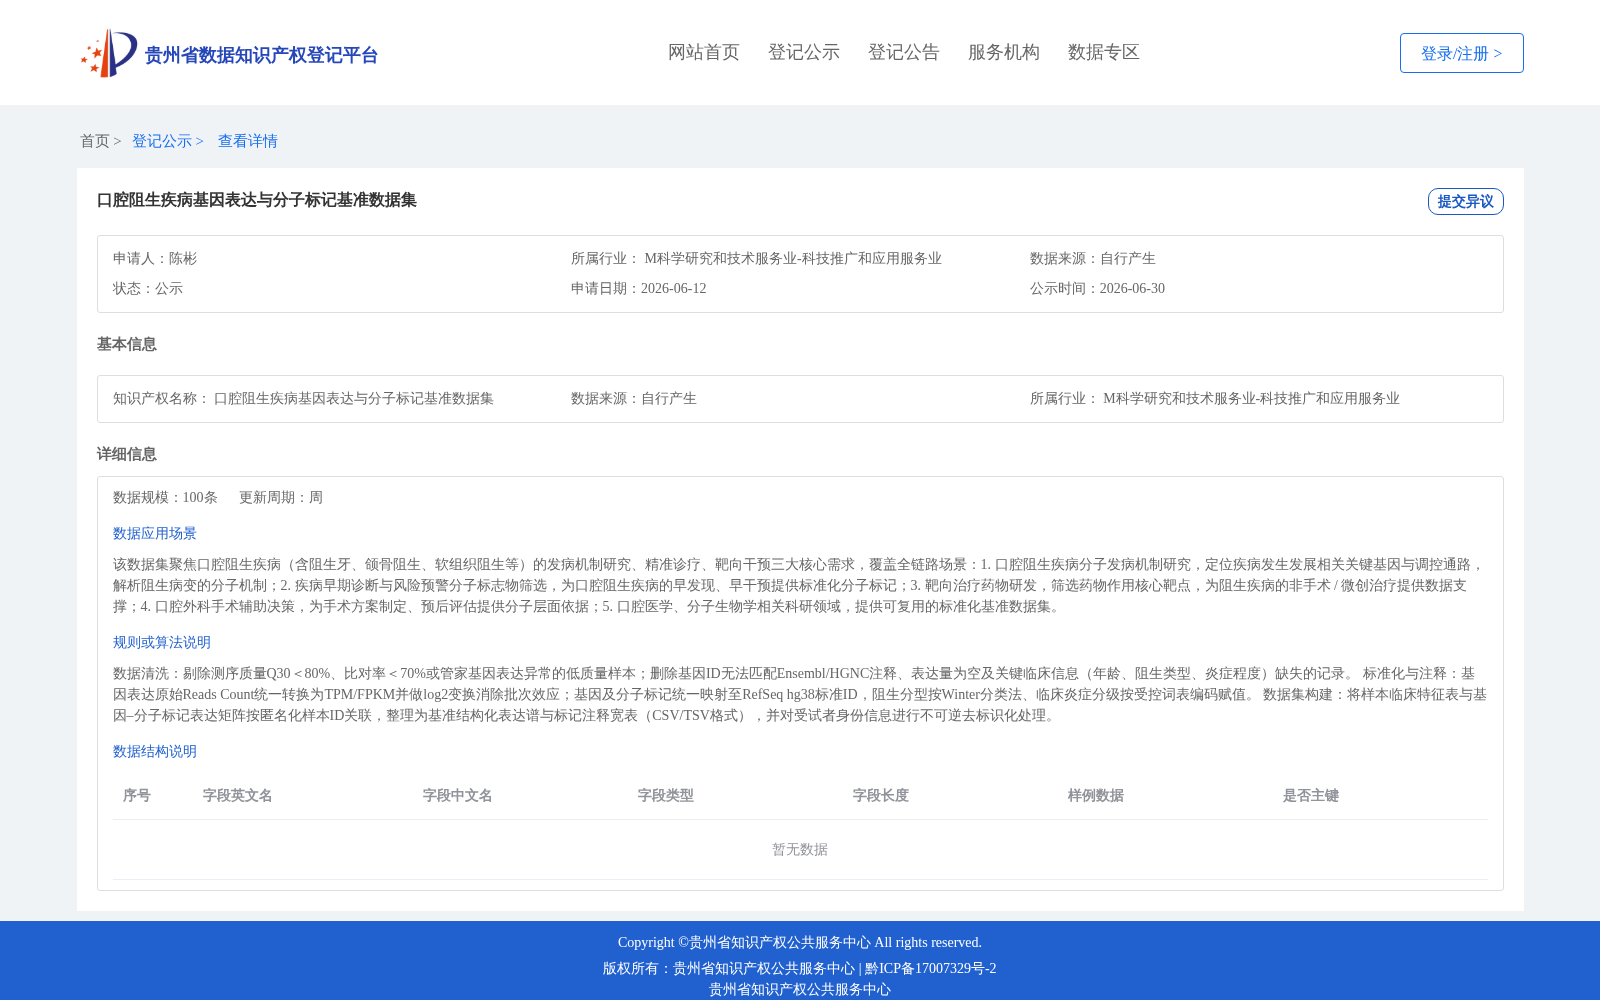Click the 序号 column header
This screenshot has width=1600, height=1000.
[x=137, y=795]
